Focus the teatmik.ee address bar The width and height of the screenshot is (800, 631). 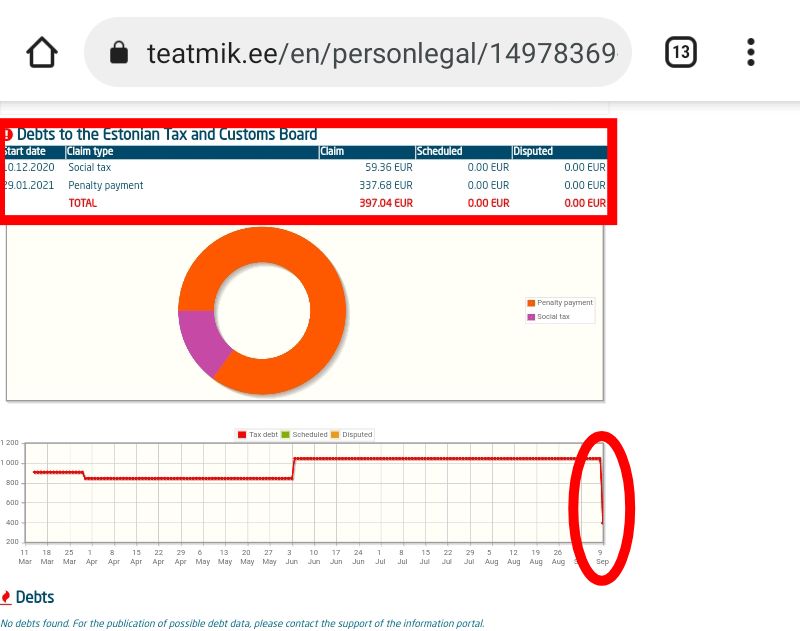pyautogui.click(x=358, y=52)
